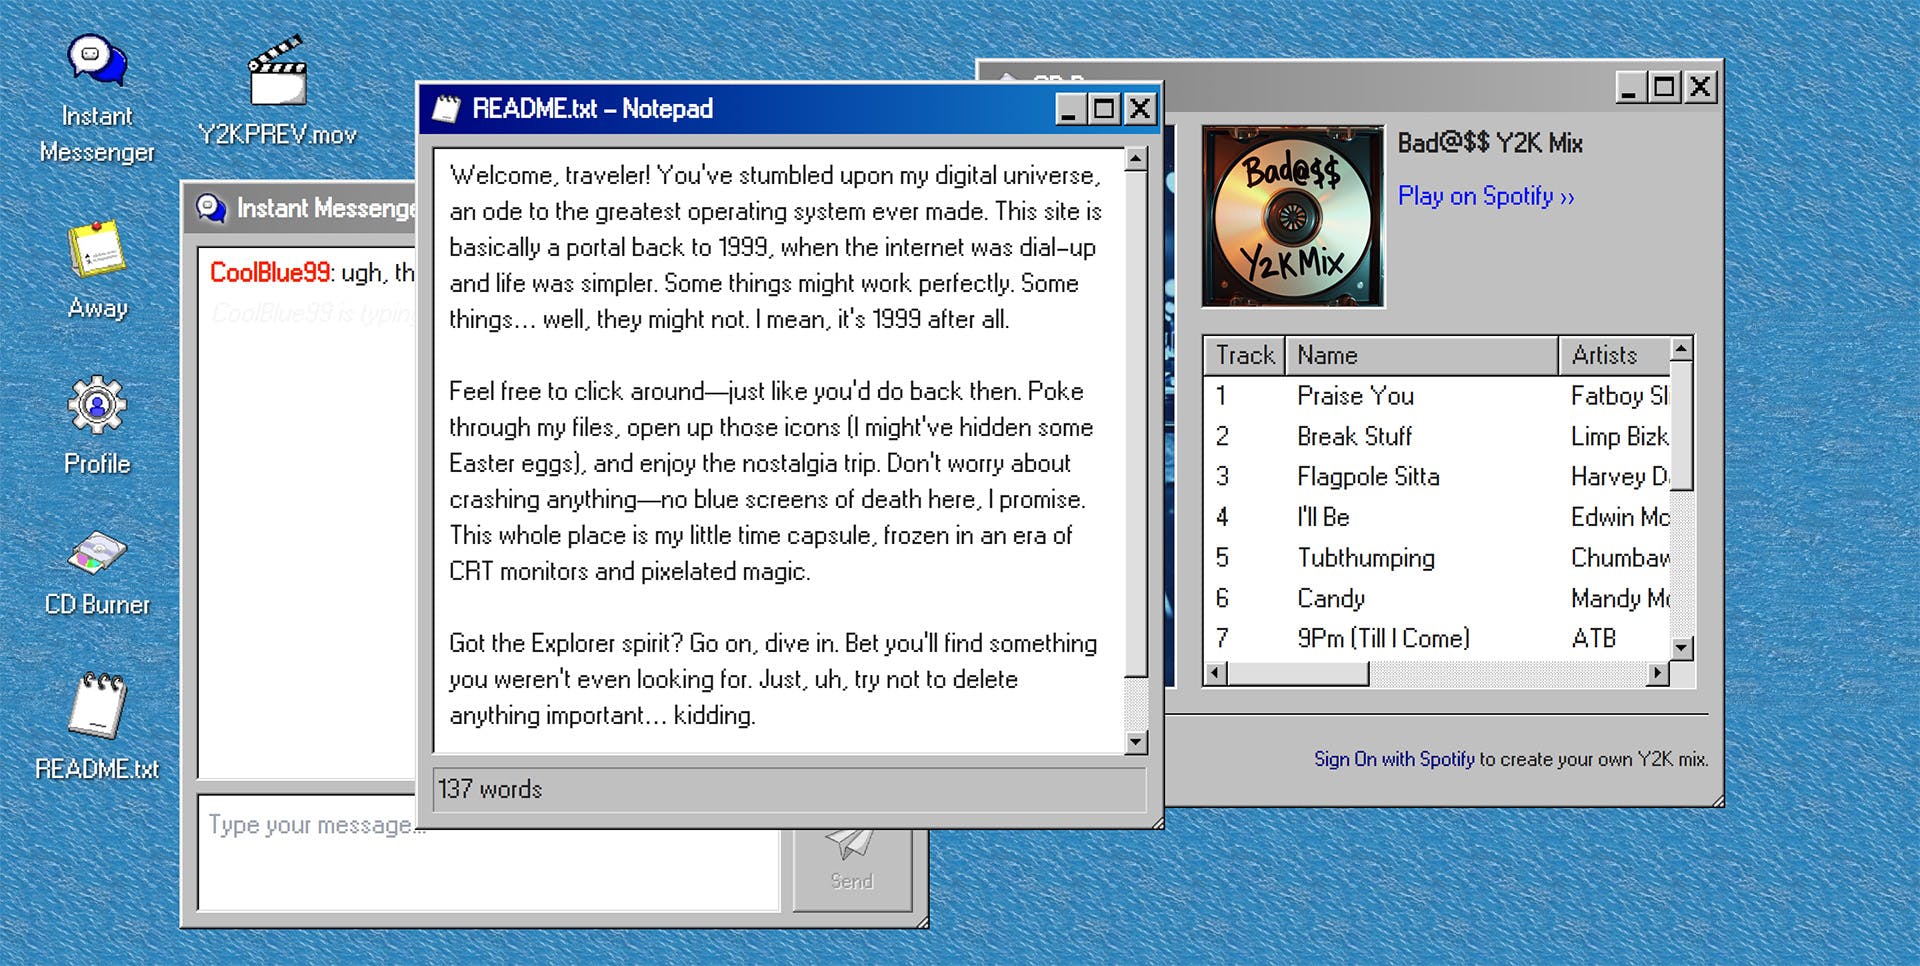Click the chat bubble icon on Instant Messenger titlebar
The width and height of the screenshot is (1920, 966).
point(211,209)
